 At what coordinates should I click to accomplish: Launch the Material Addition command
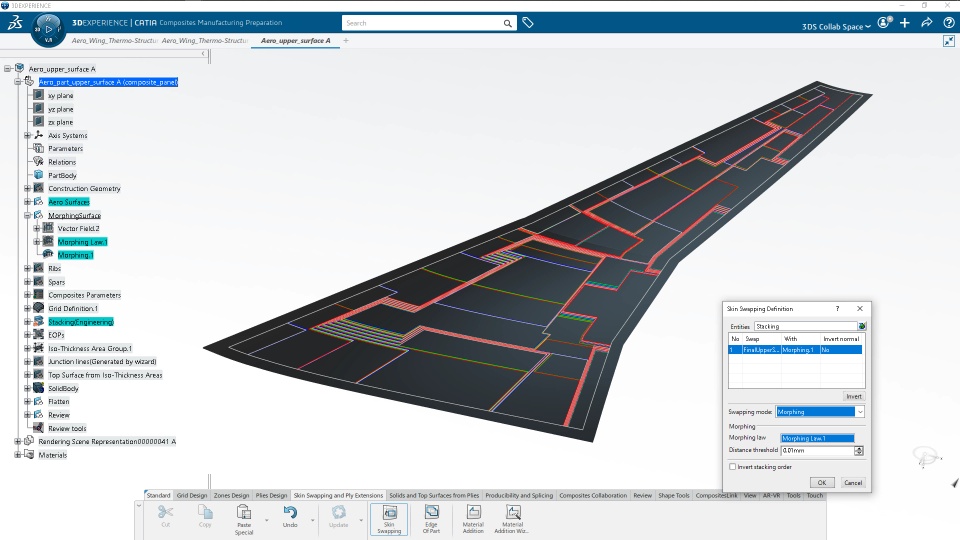(x=473, y=519)
